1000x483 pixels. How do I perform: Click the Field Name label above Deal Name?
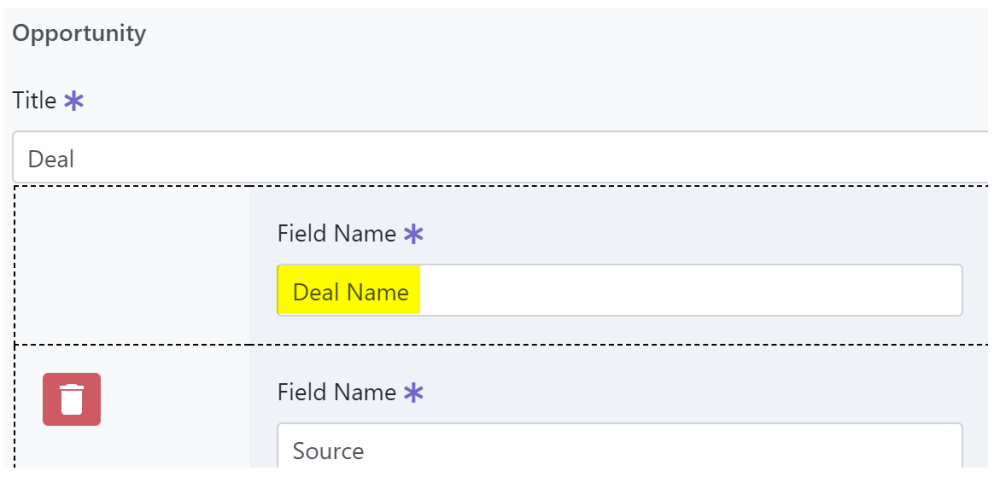pyautogui.click(x=336, y=234)
